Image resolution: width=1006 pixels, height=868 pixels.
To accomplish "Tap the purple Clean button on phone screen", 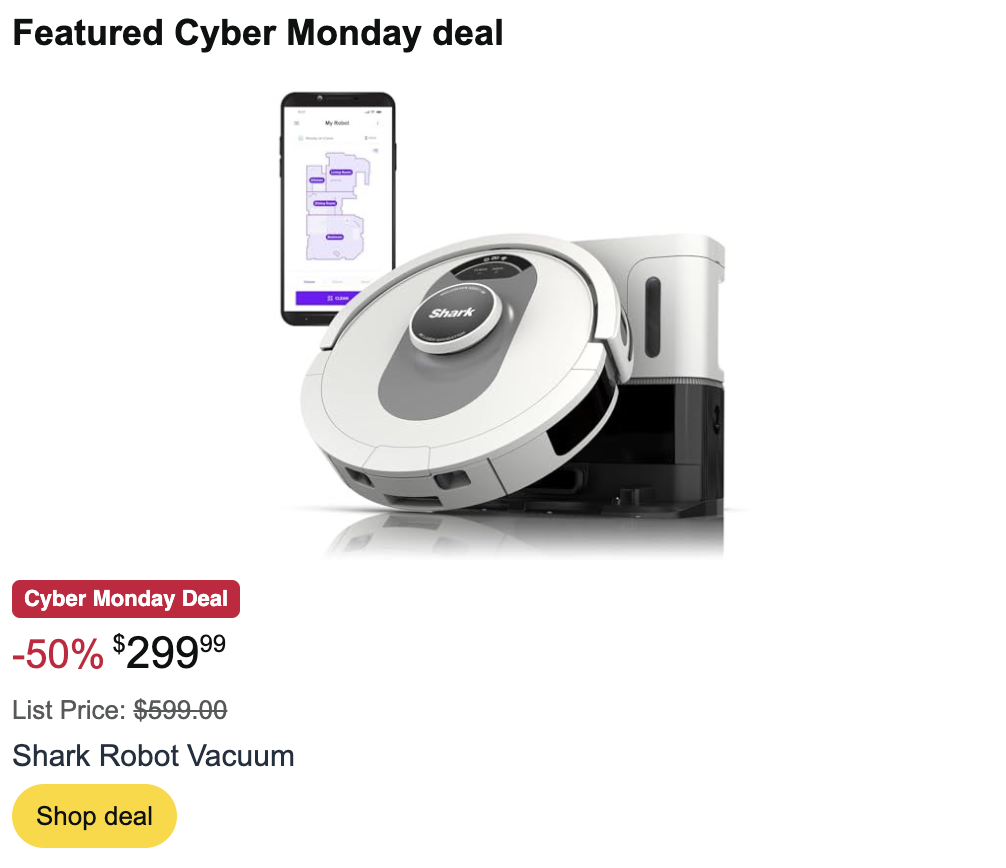I will [x=327, y=298].
